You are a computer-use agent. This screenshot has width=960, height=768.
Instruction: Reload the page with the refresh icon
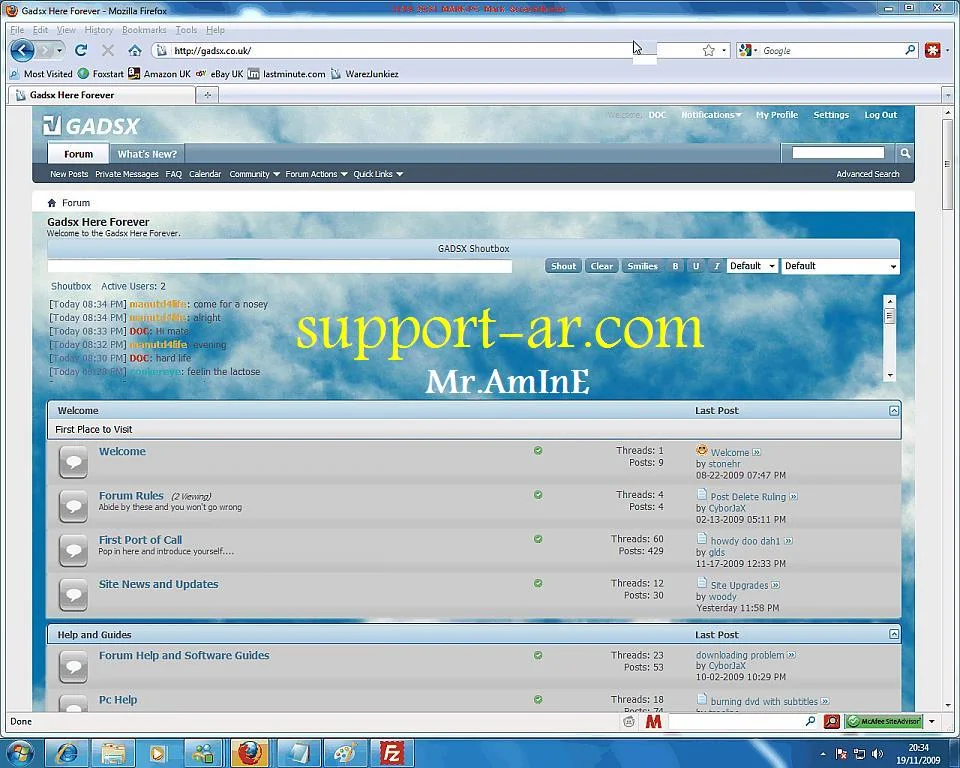tap(81, 50)
